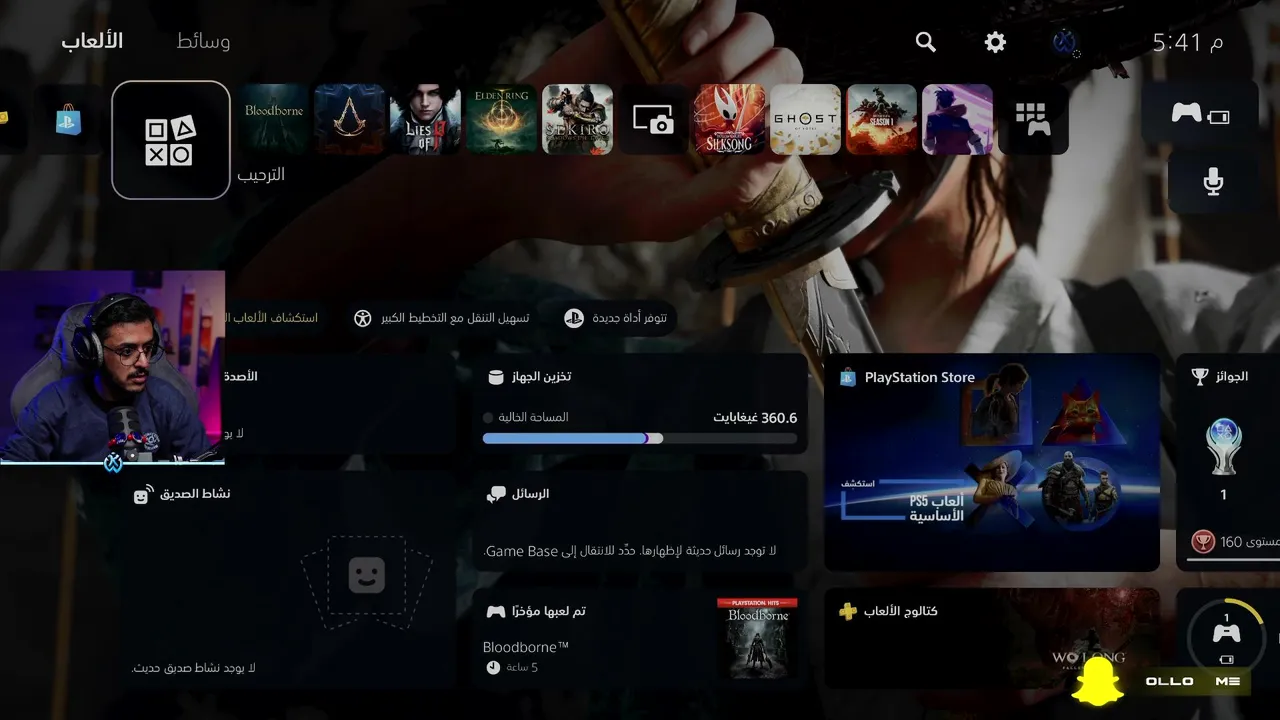The image size is (1280, 720).
Task: Click the 'Bloodborne™' recently played title
Action: 526,647
